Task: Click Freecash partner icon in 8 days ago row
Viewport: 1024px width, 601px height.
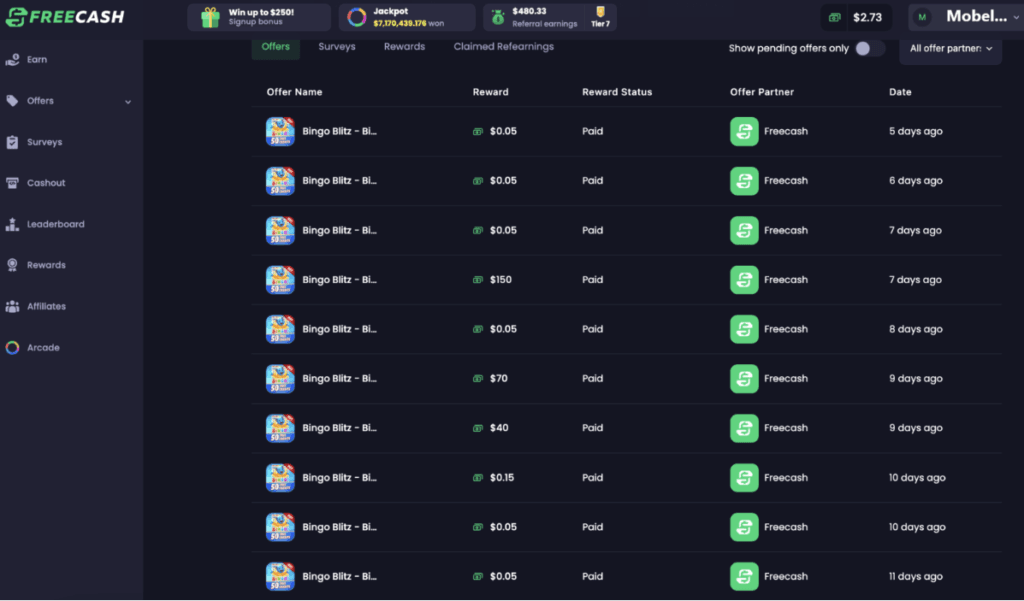Action: click(744, 329)
